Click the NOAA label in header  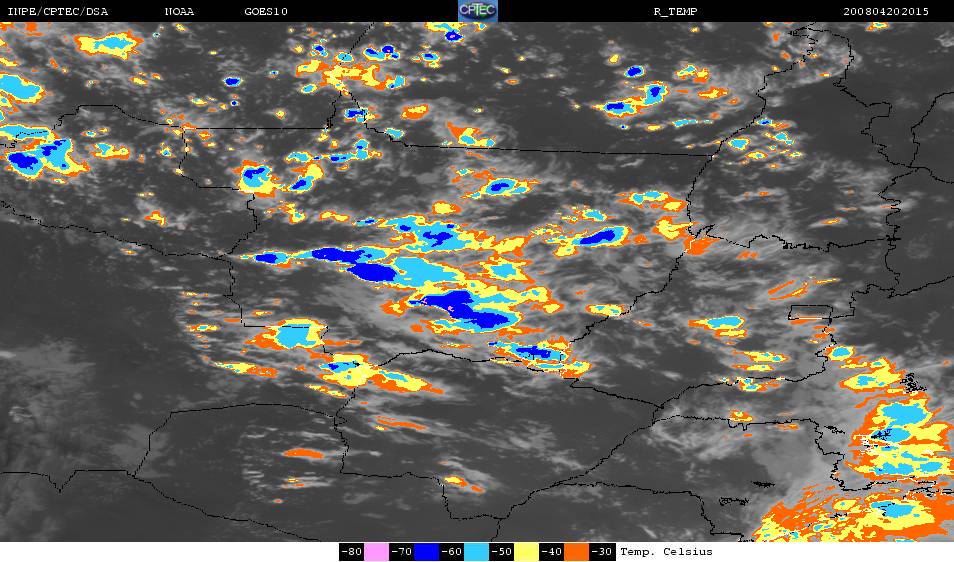click(x=179, y=12)
